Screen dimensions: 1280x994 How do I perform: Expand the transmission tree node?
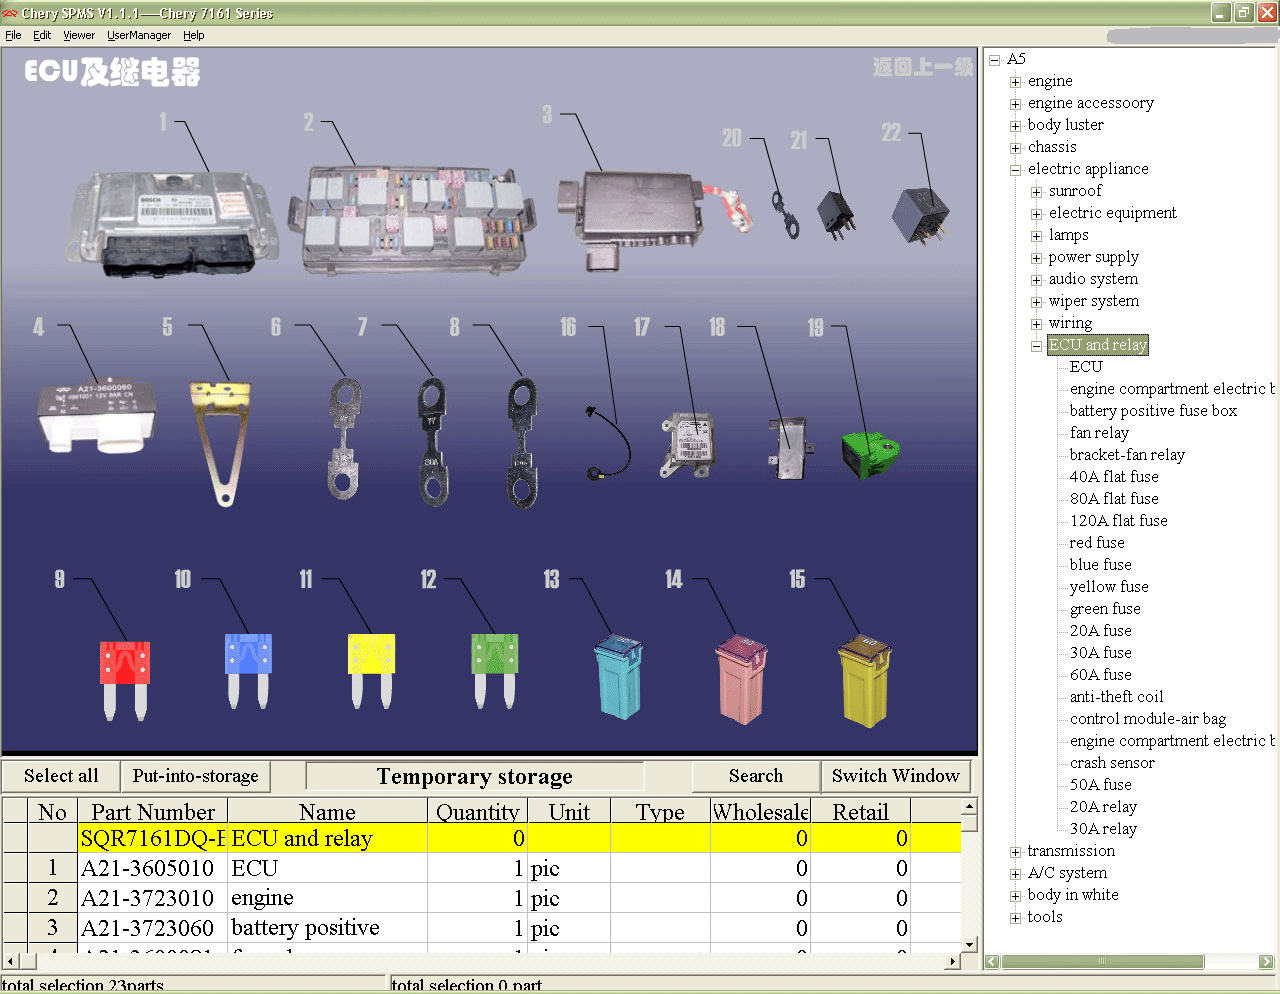1015,852
